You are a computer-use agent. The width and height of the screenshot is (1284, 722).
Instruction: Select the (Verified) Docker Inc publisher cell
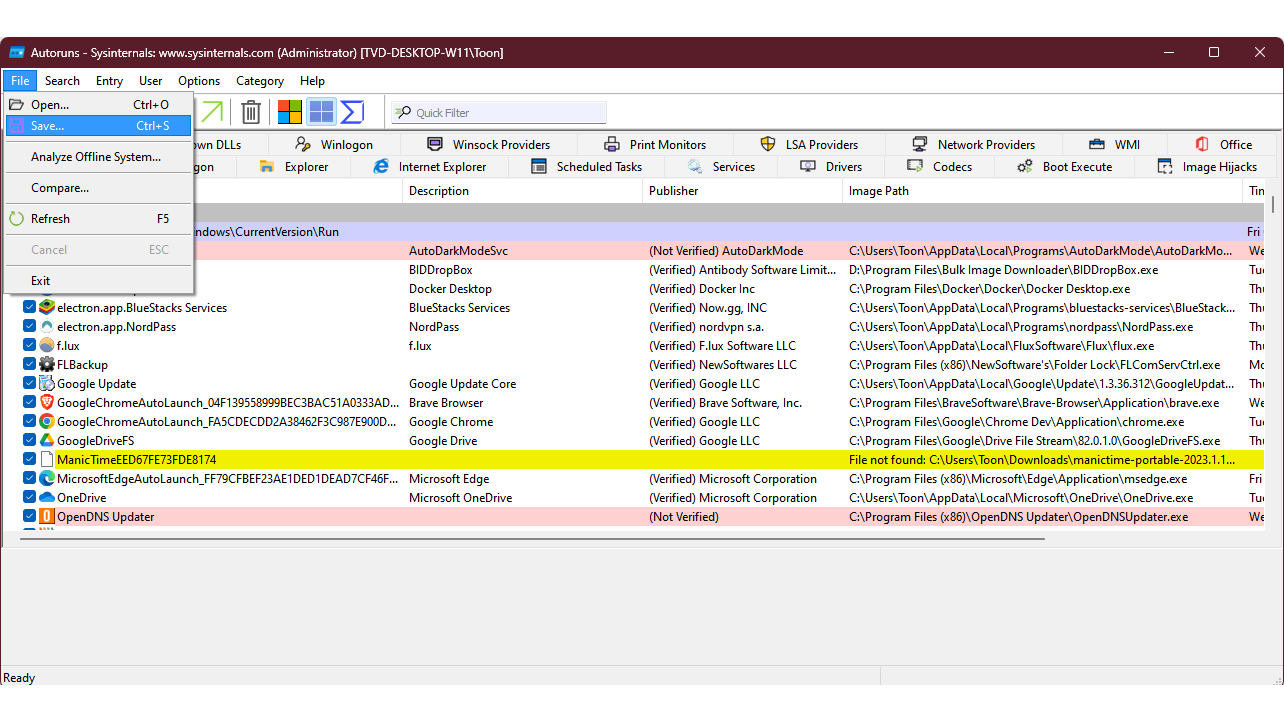[702, 289]
